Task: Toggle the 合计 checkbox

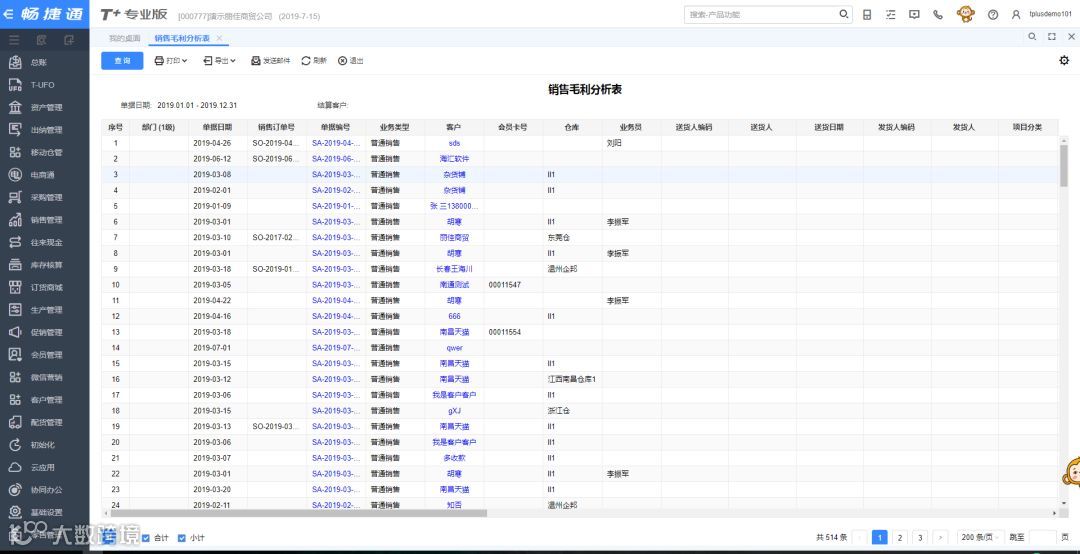Action: click(x=146, y=538)
